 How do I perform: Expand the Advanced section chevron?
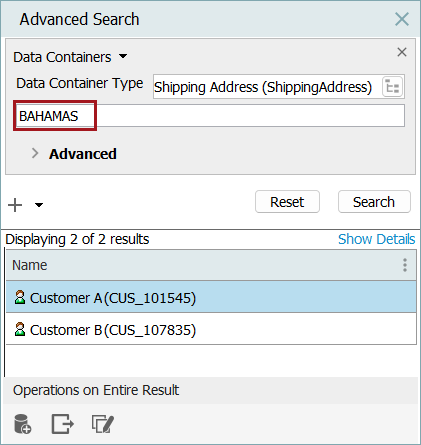pos(35,153)
